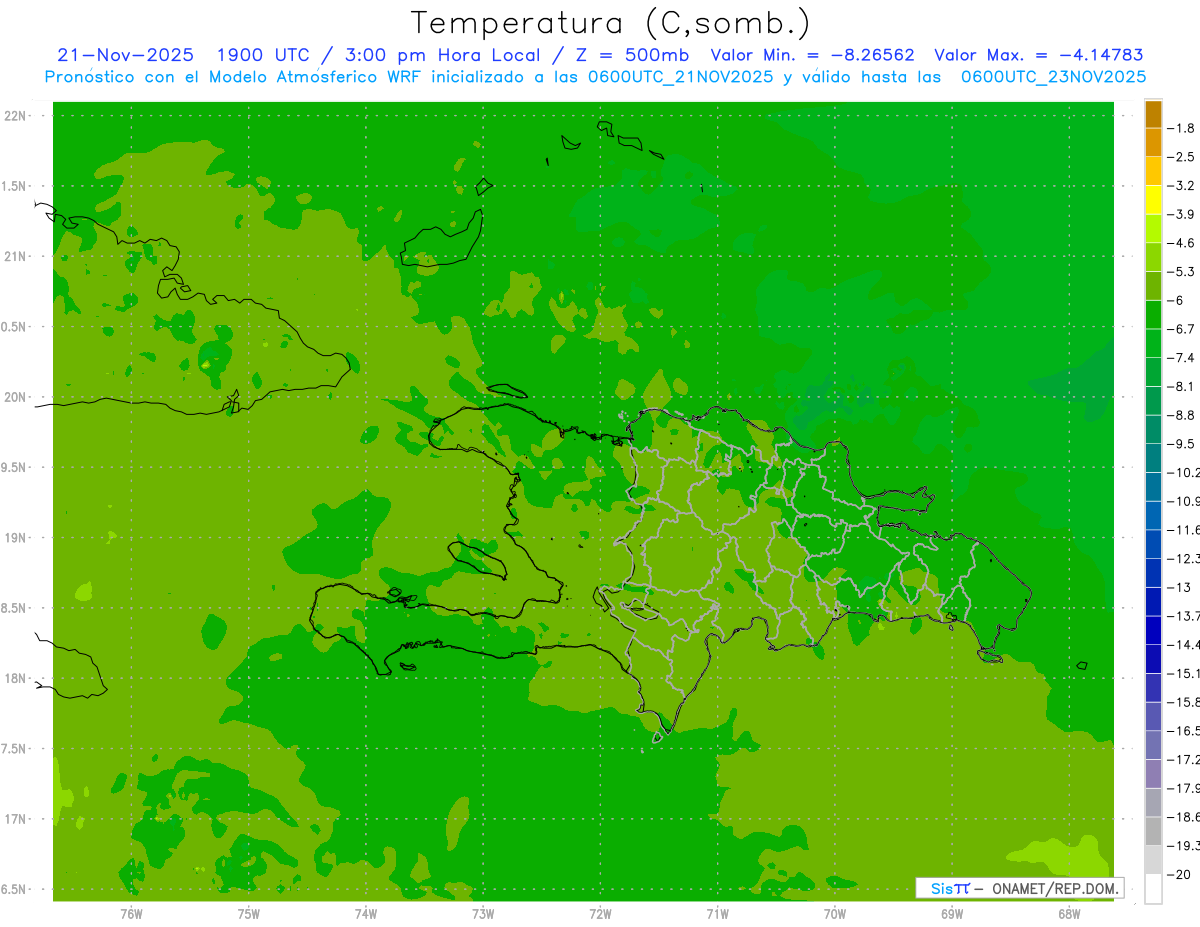Click the 74W longitude label
The height and width of the screenshot is (927, 1200).
click(366, 914)
